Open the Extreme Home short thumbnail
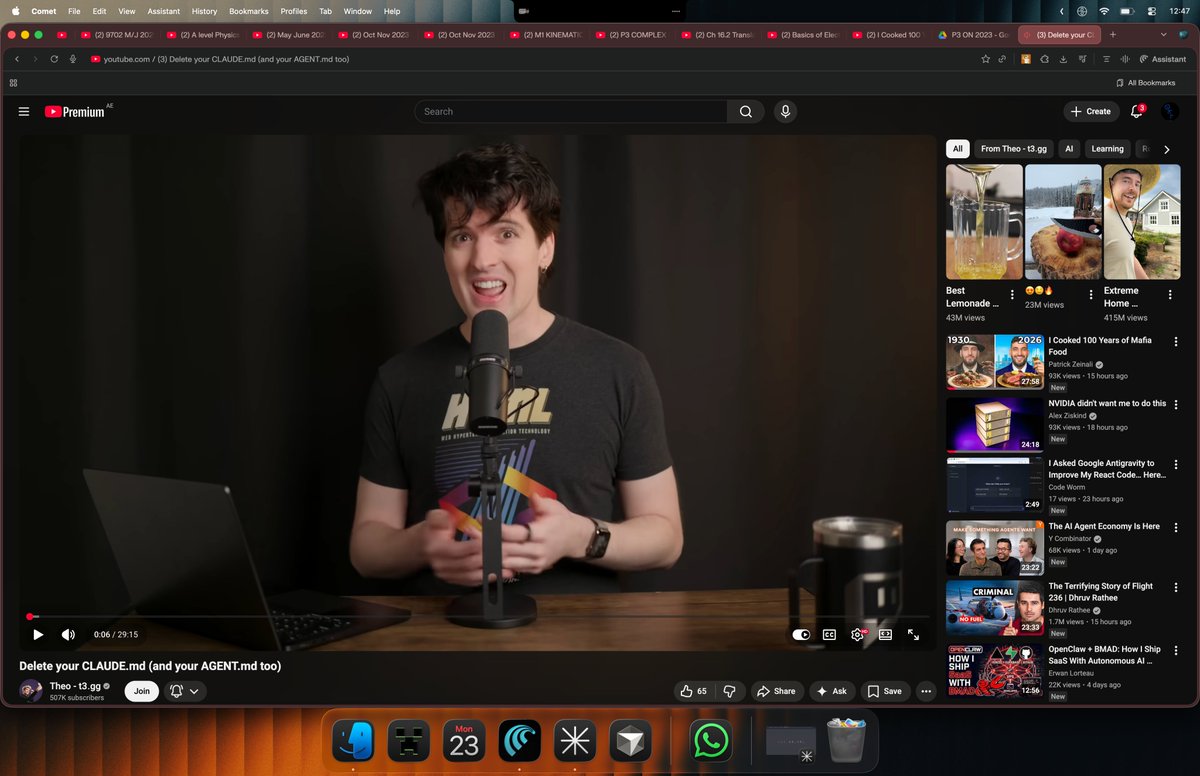This screenshot has height=776, width=1200. pos(1142,222)
